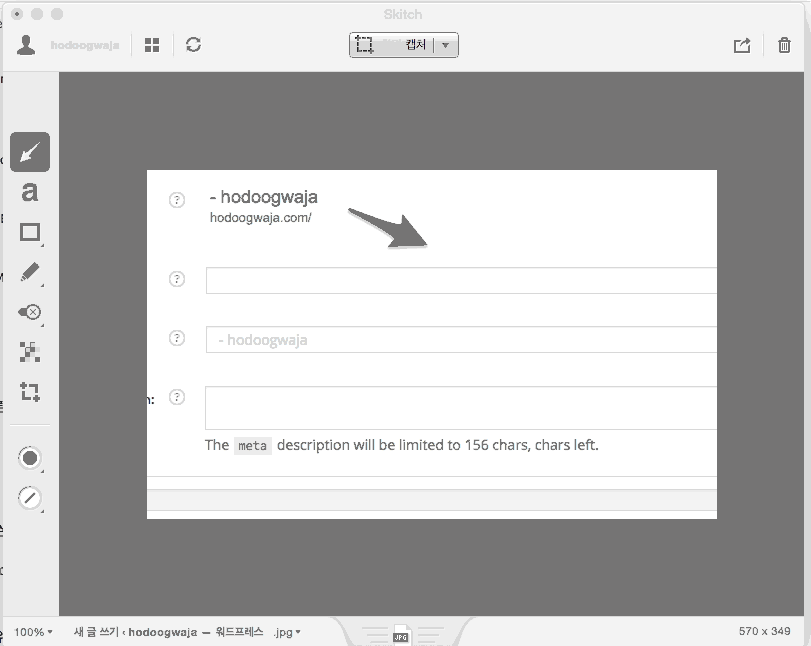Open the .jpg file format dropdown
The height and width of the screenshot is (646, 811).
(x=287, y=632)
